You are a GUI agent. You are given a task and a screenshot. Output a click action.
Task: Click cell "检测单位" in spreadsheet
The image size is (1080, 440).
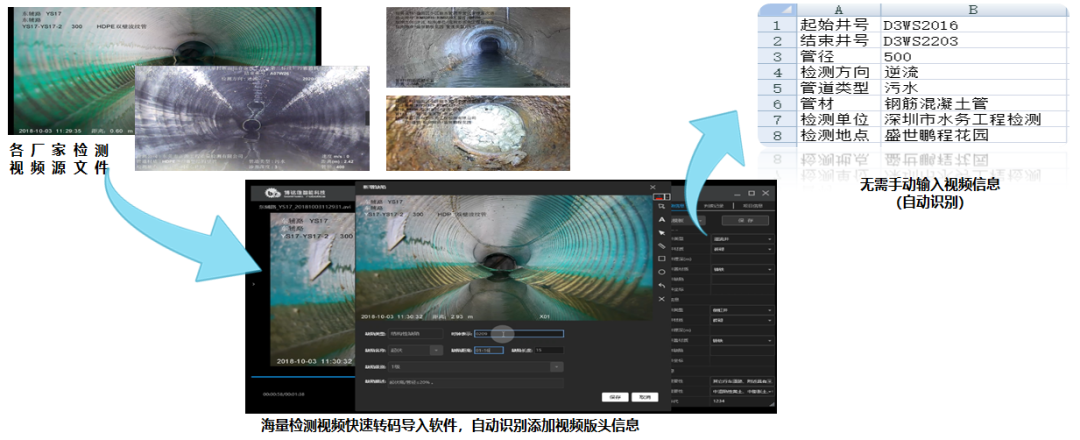pos(837,120)
